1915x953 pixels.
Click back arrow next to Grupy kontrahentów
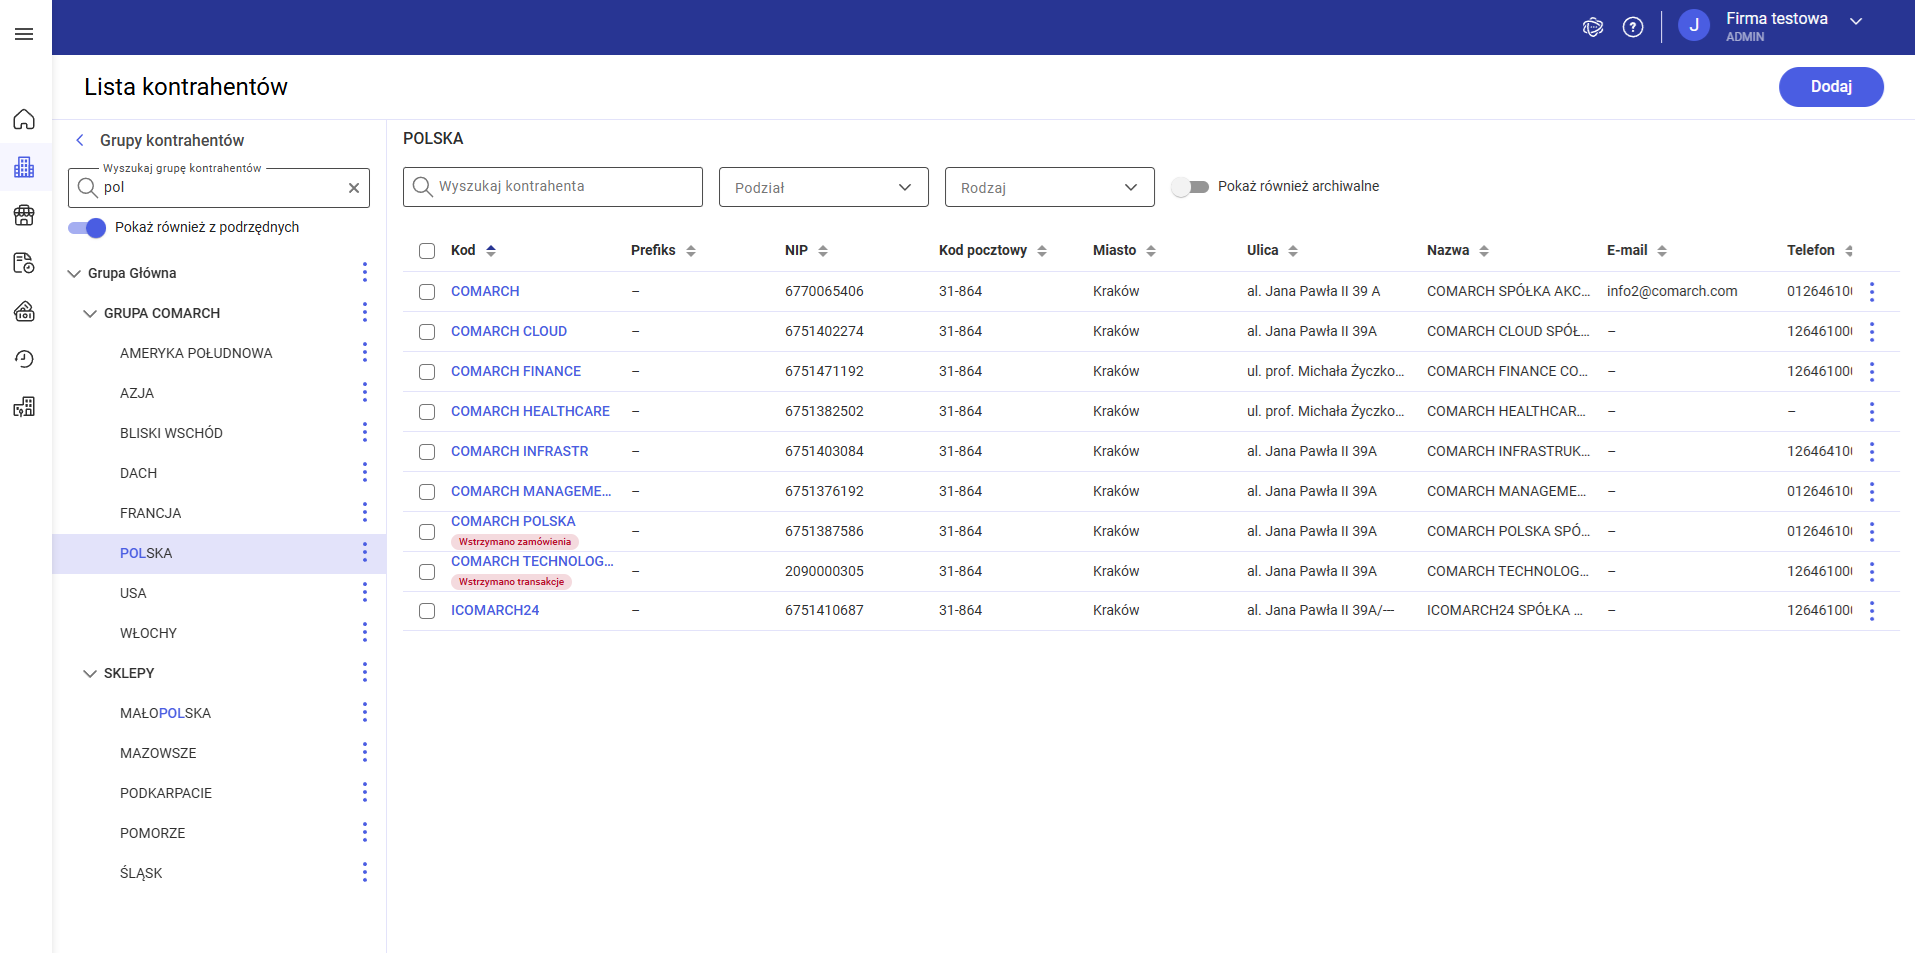click(x=80, y=140)
